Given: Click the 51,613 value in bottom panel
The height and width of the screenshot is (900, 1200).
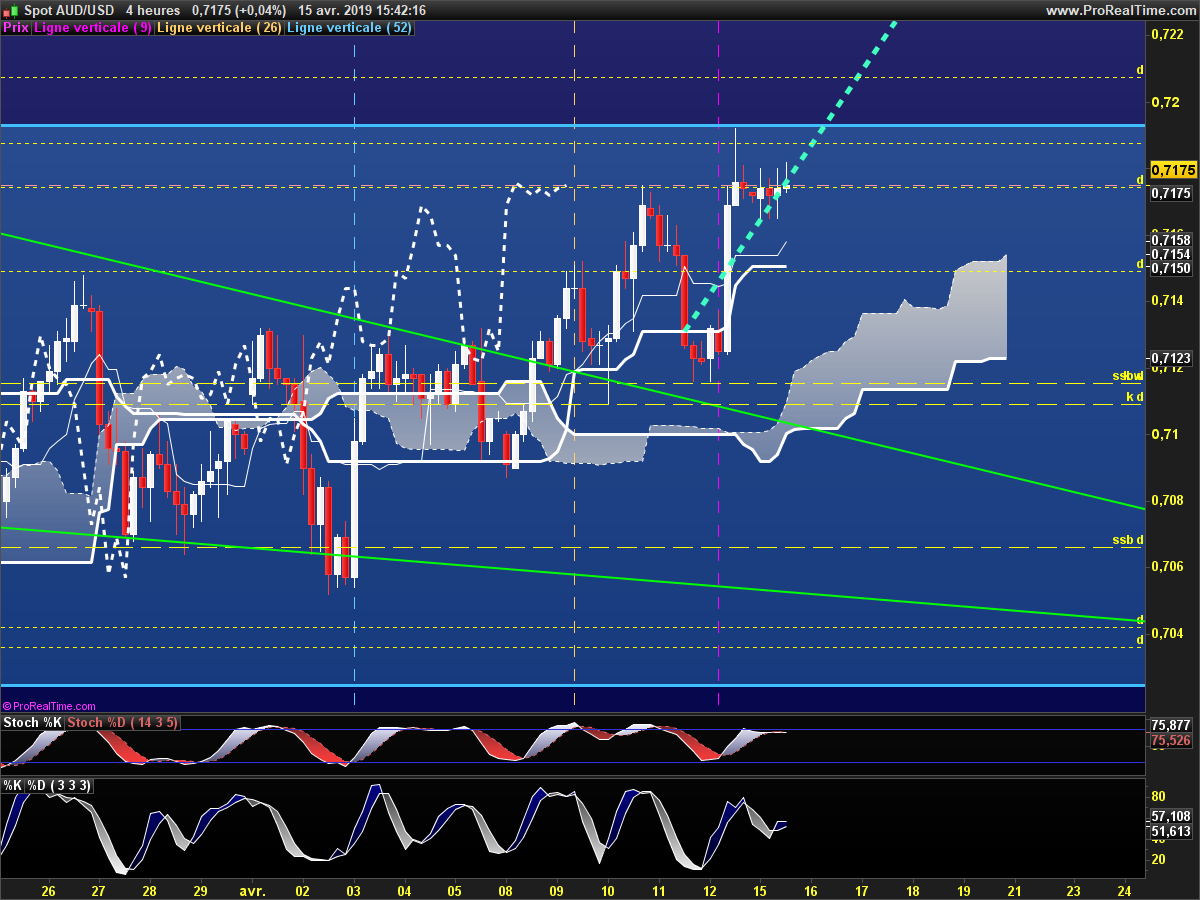Looking at the screenshot, I should pos(1171,831).
